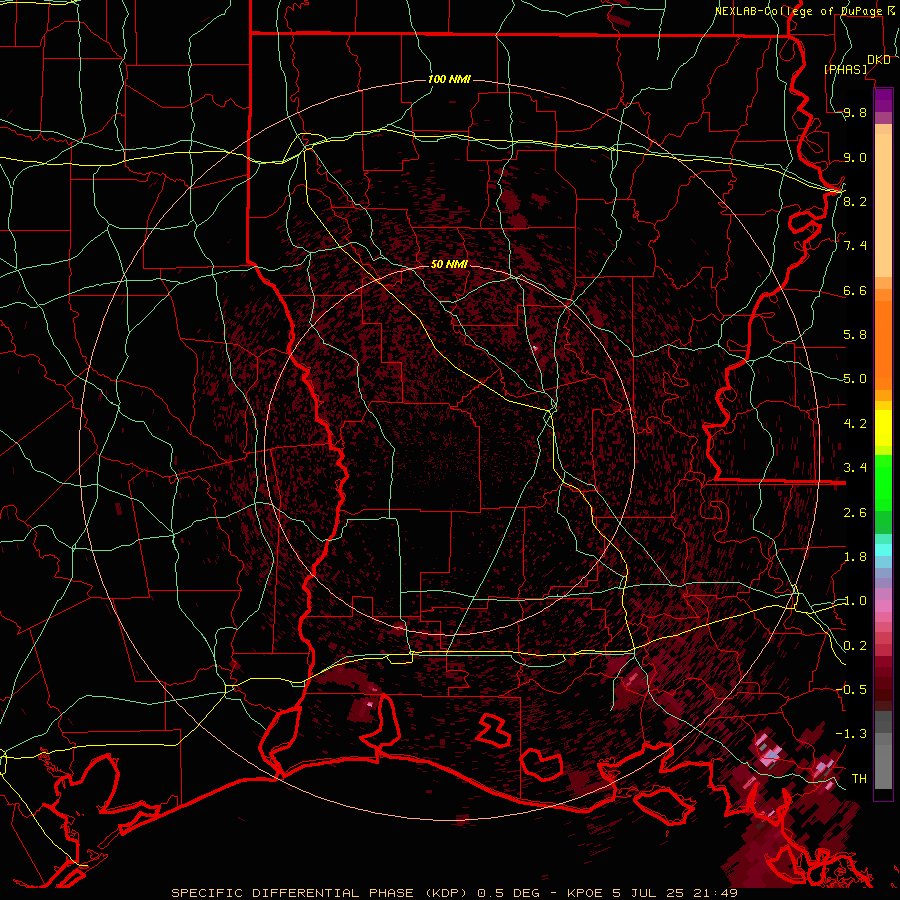Click the TH label on the color scale
The width and height of the screenshot is (900, 900).
(x=859, y=779)
